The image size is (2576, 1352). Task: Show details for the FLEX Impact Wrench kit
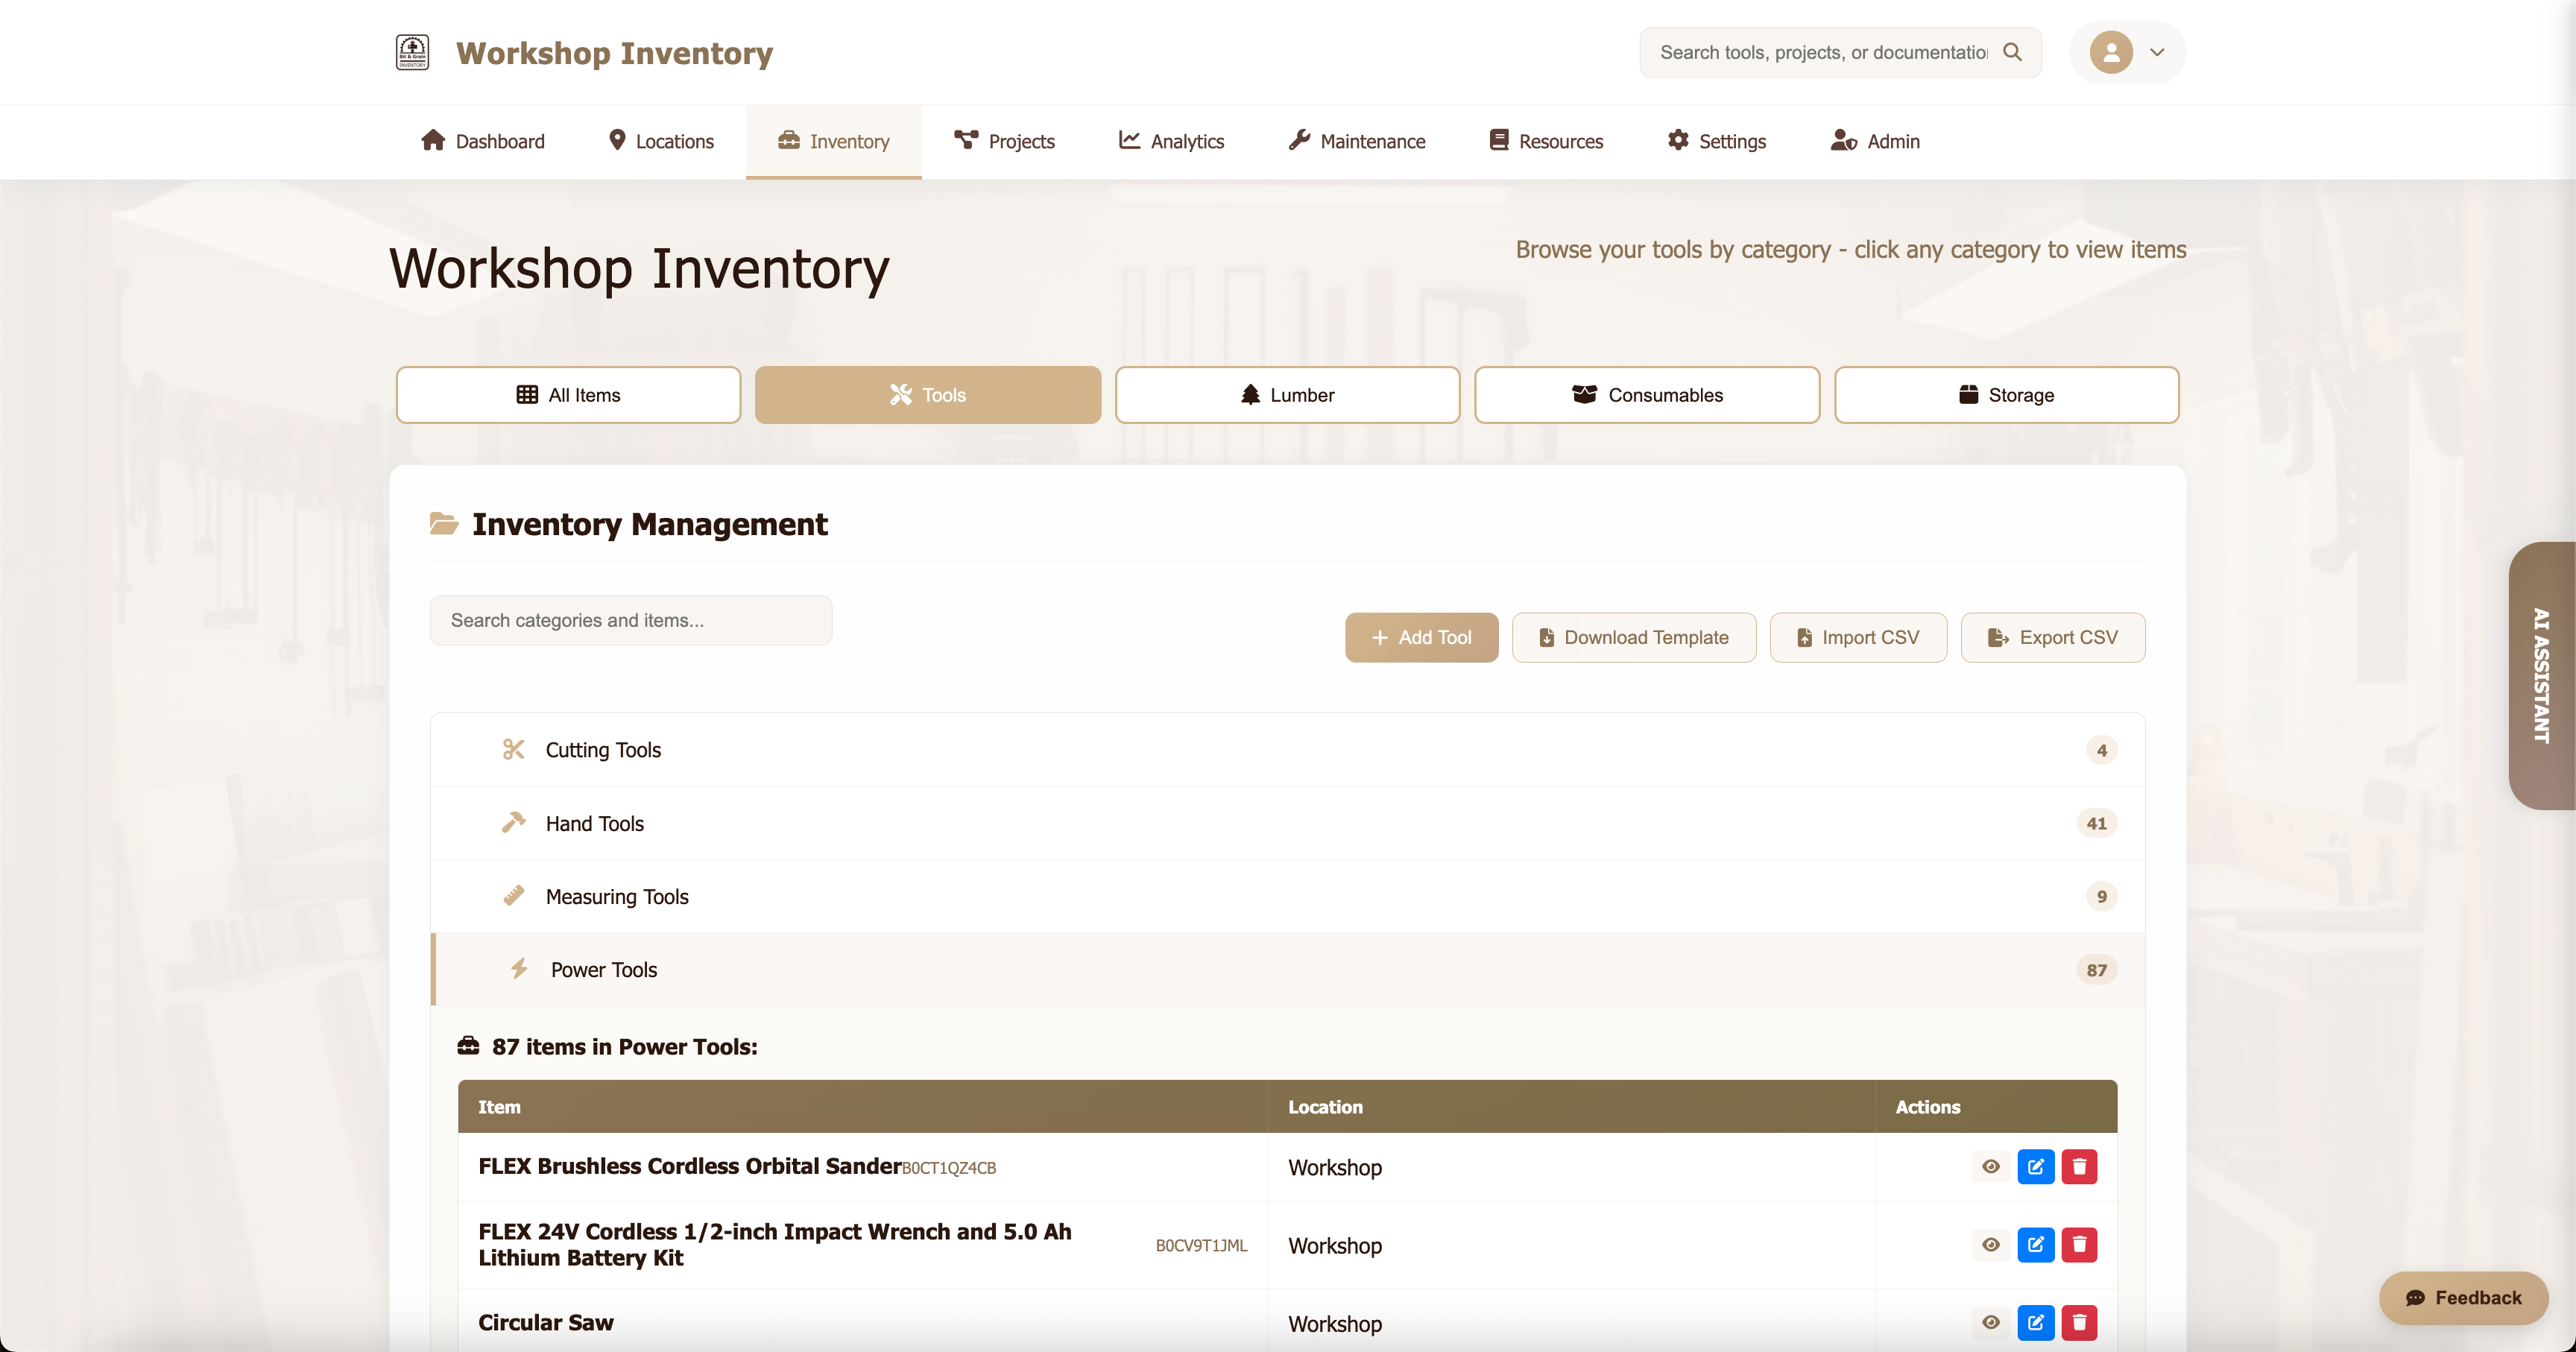(x=1990, y=1245)
